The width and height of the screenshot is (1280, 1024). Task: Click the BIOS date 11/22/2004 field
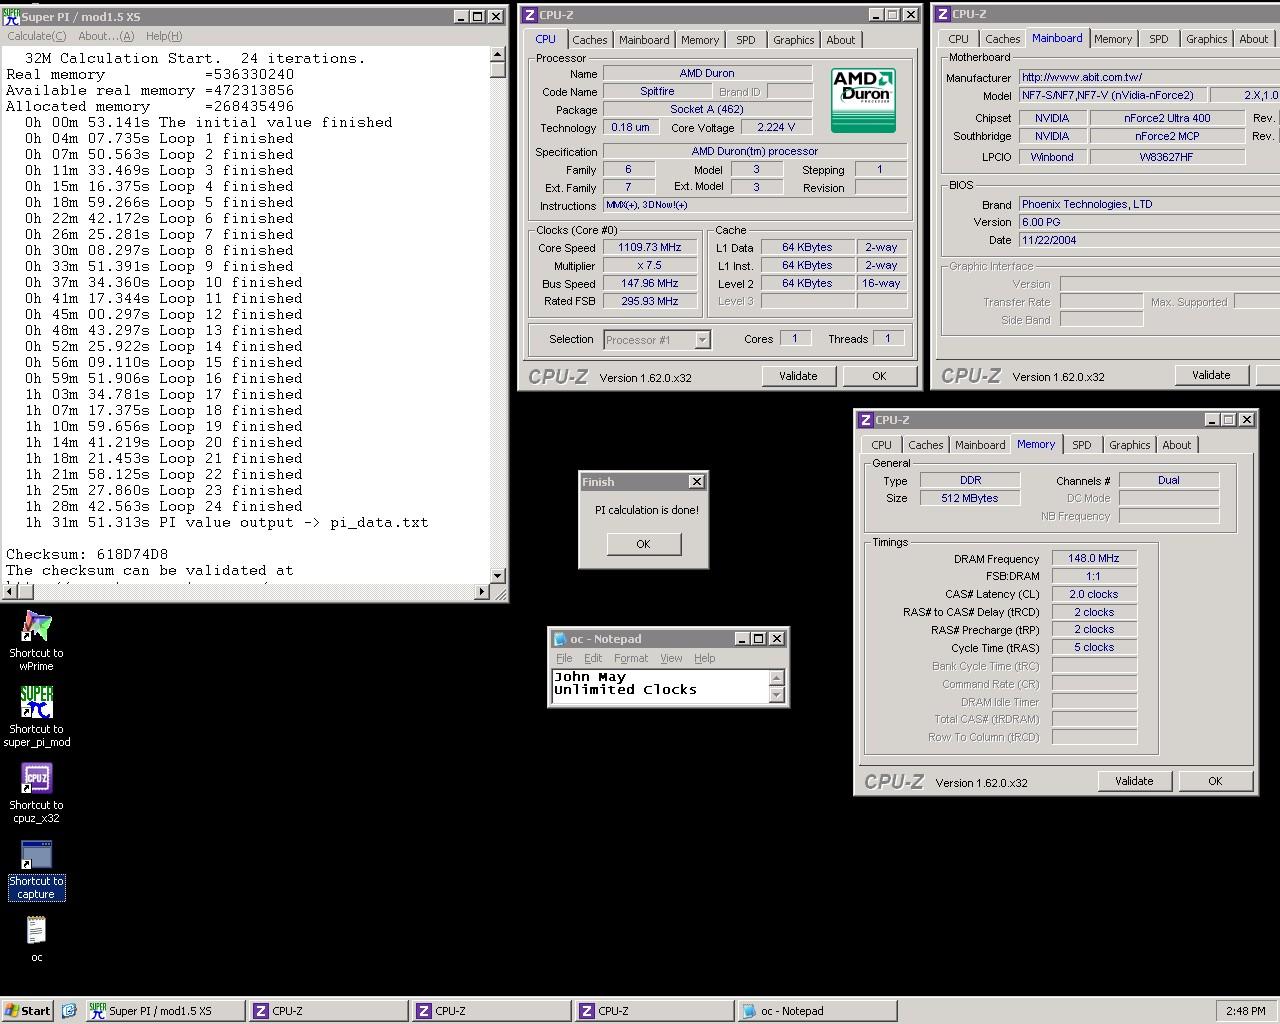click(1149, 240)
